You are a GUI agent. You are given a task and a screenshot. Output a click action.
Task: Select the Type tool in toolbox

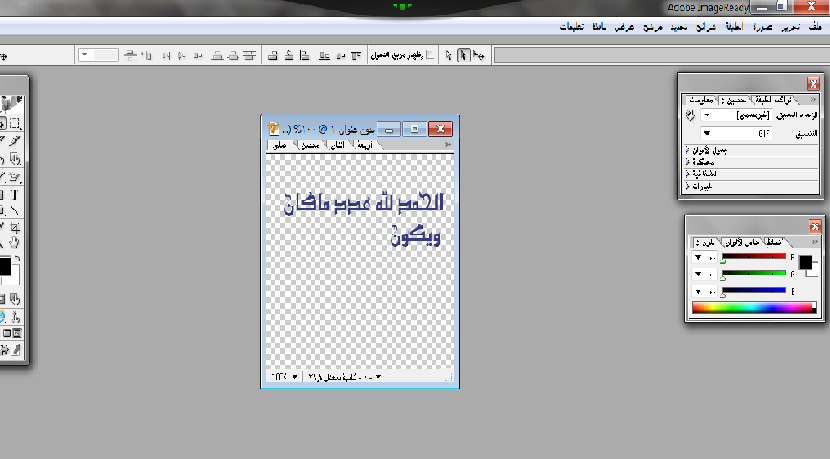click(16, 195)
